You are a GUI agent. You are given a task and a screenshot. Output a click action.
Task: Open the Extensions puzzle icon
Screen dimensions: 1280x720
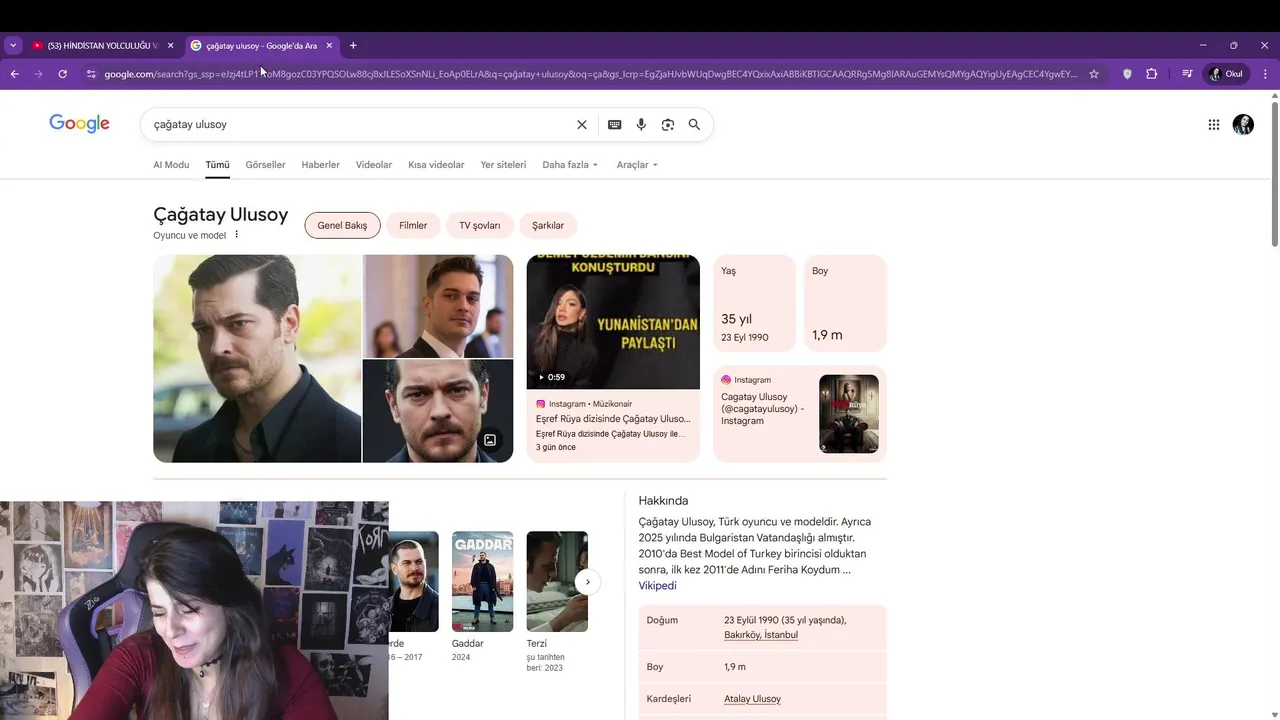[x=1151, y=74]
